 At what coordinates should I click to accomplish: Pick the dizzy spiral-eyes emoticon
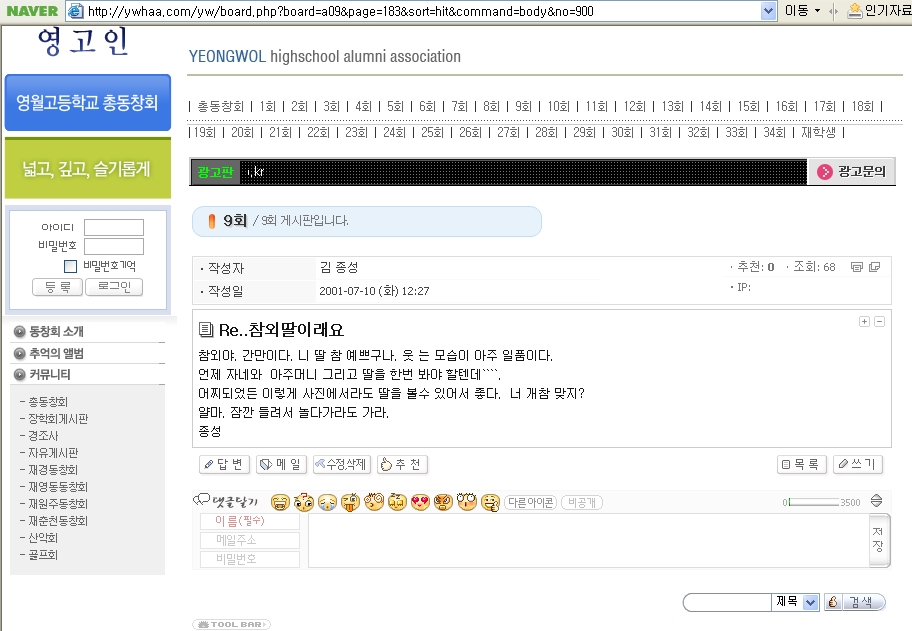click(374, 502)
